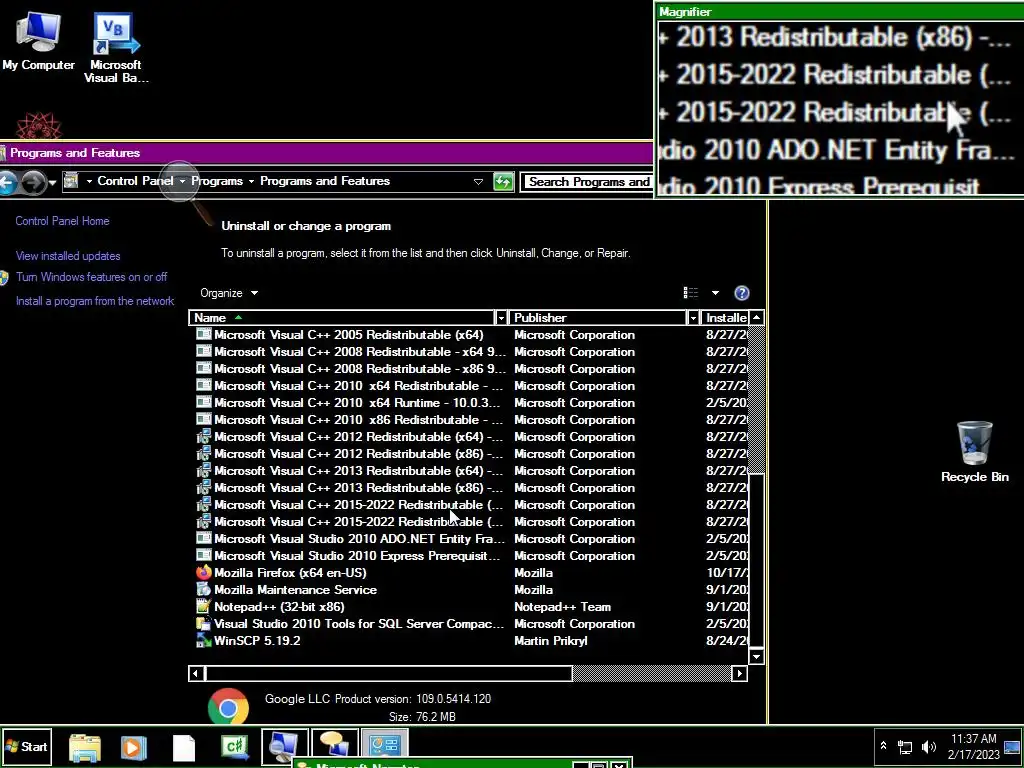Click the vertical scrollbar down arrow
The image size is (1024, 768).
pos(756,656)
